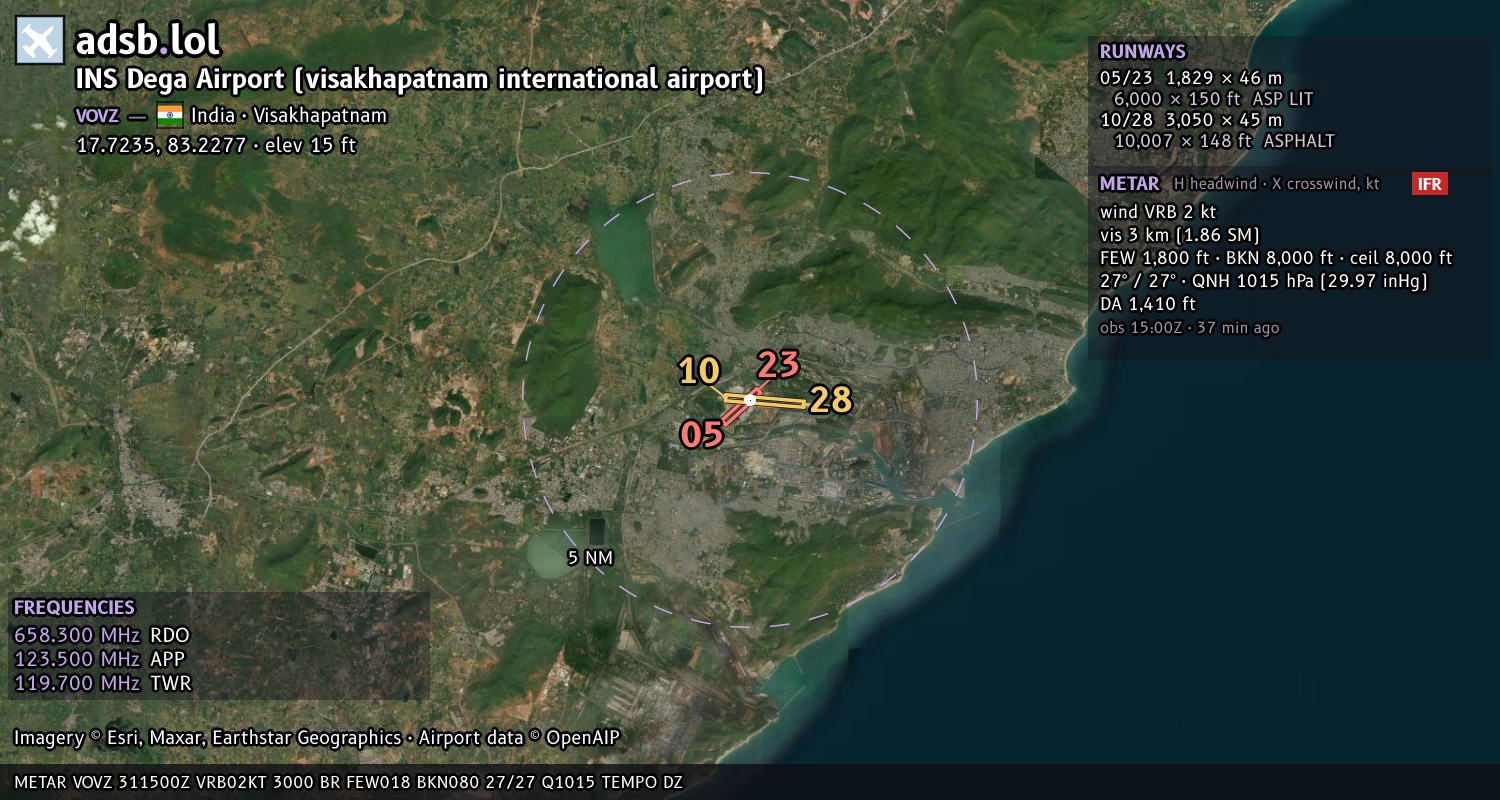
Task: Click the India · Visakhapatnam location text
Action: tap(289, 116)
